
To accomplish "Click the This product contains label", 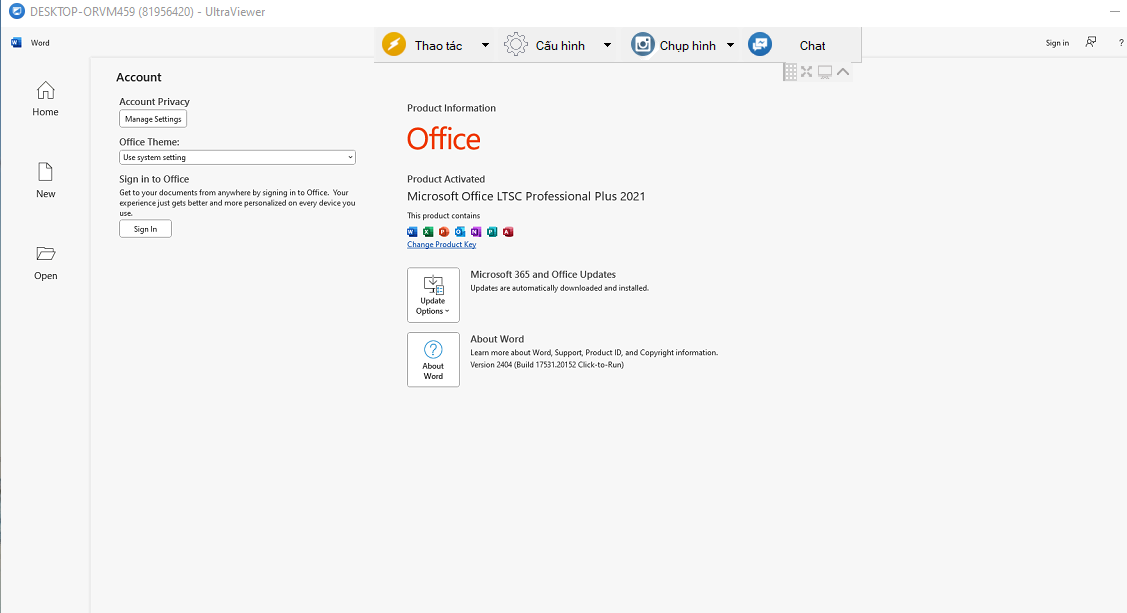I will tap(443, 216).
